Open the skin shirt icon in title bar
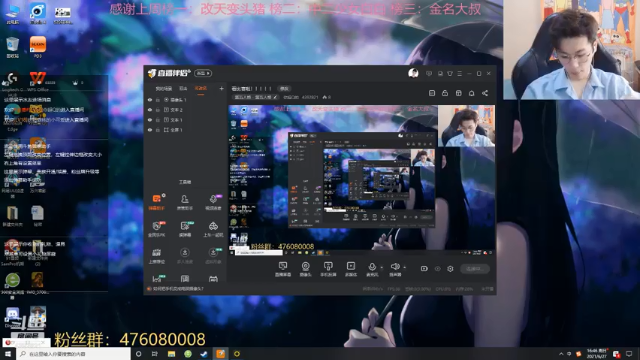Viewport: 640px width, 360px height. click(450, 73)
